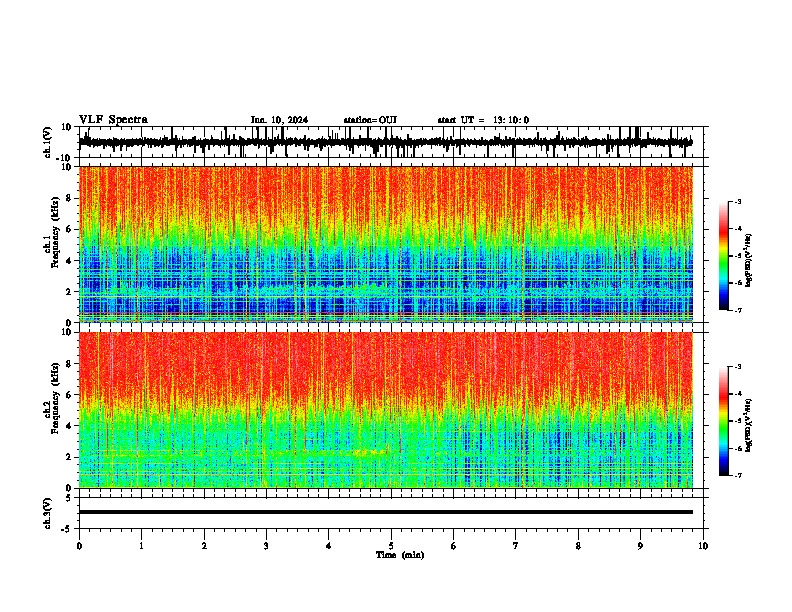Click the "Jan. 10, 2024" date label
792x612 pixels.
point(279,120)
